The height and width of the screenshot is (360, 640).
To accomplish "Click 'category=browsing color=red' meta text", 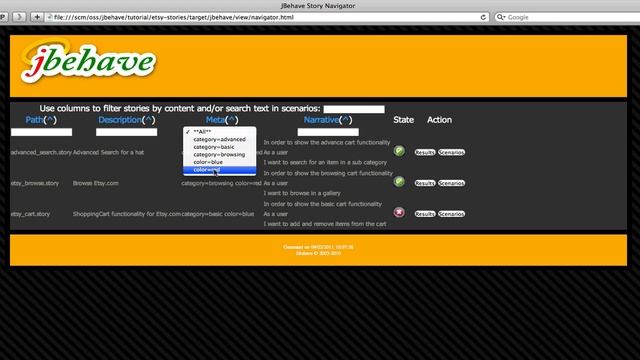I will [x=221, y=183].
